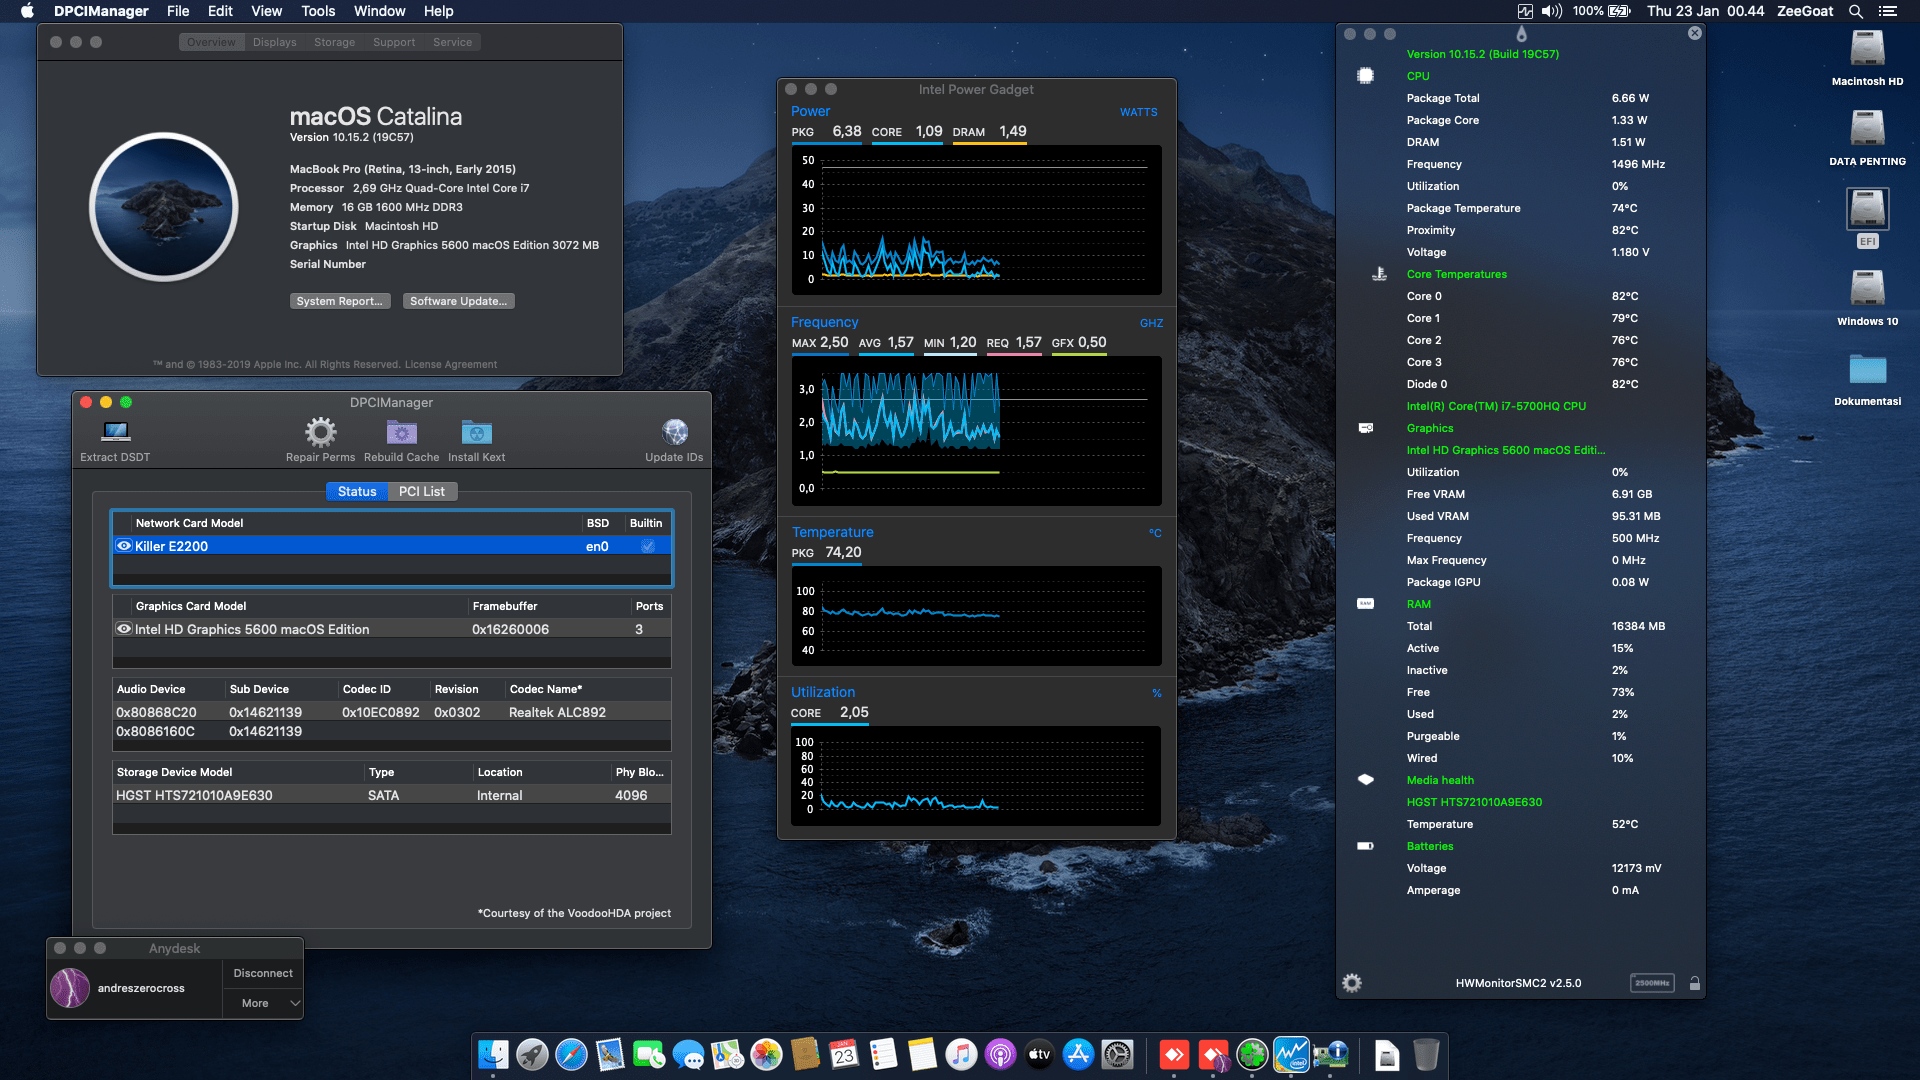Select audio device row 0x8086160C
This screenshot has height=1080, width=1920.
click(391, 731)
